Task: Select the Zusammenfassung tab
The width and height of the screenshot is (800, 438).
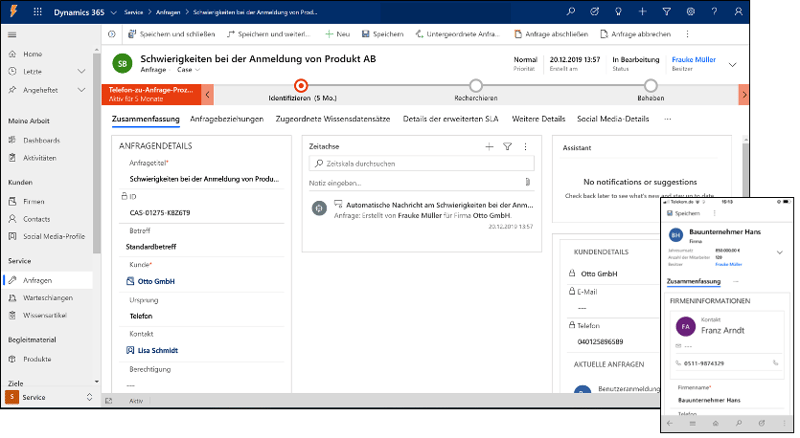Action: point(146,119)
